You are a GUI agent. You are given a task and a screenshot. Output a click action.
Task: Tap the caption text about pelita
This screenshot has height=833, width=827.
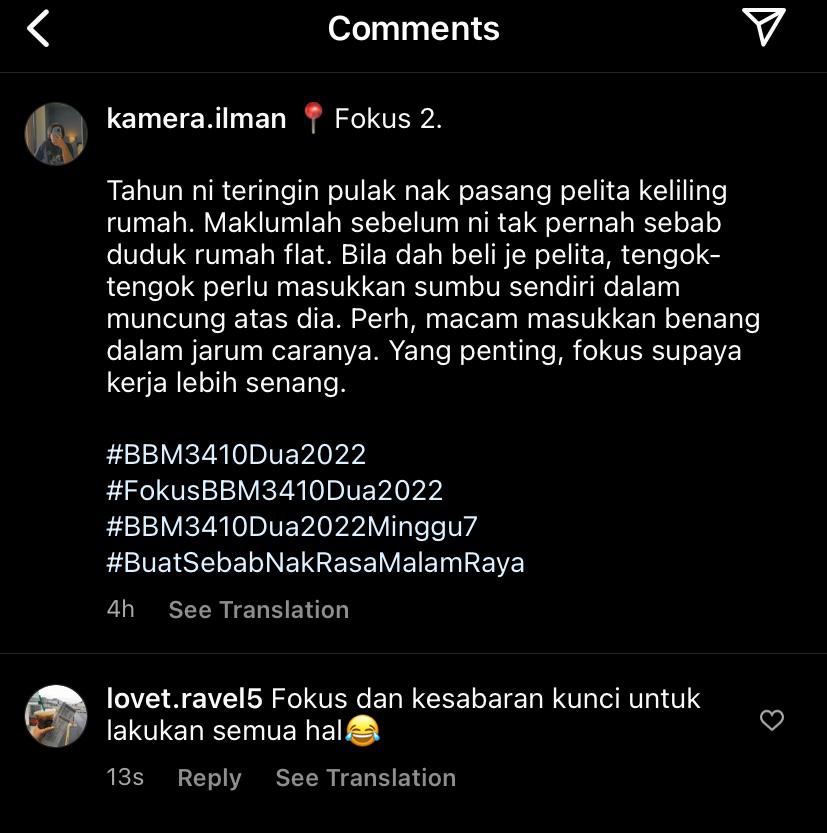(433, 287)
